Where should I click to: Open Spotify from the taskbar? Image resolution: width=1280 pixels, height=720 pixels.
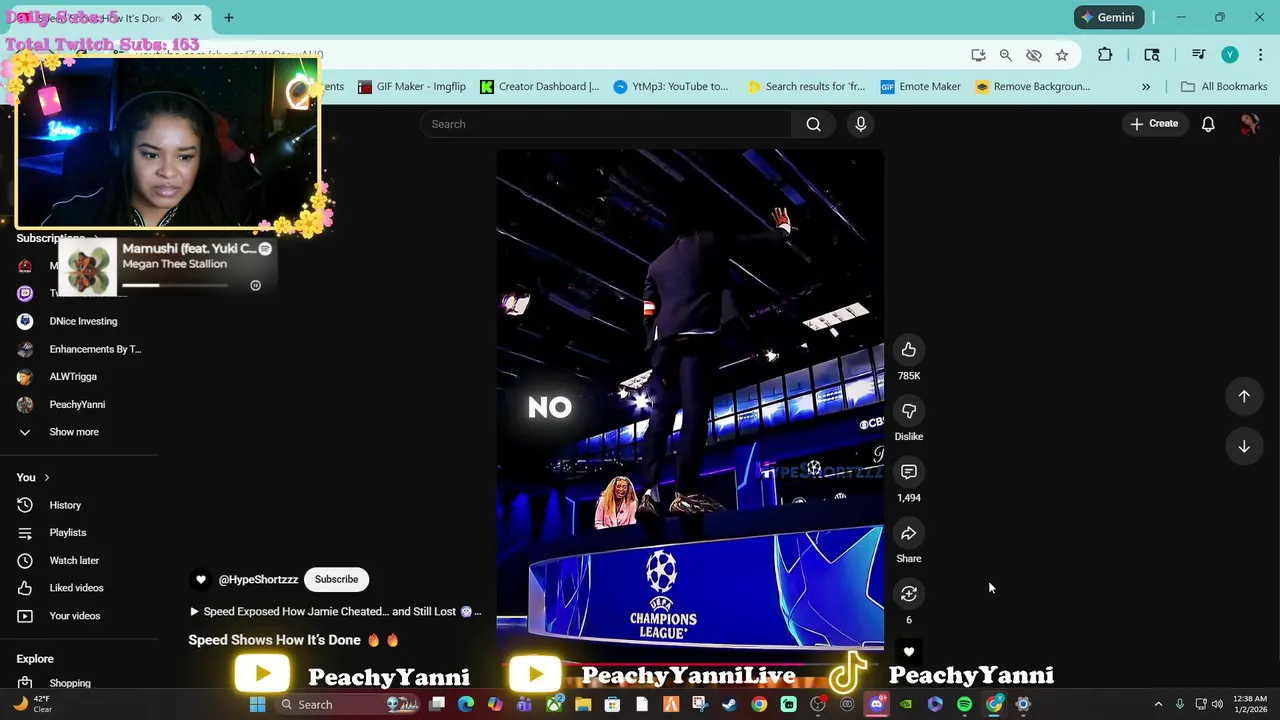pyautogui.click(x=964, y=704)
